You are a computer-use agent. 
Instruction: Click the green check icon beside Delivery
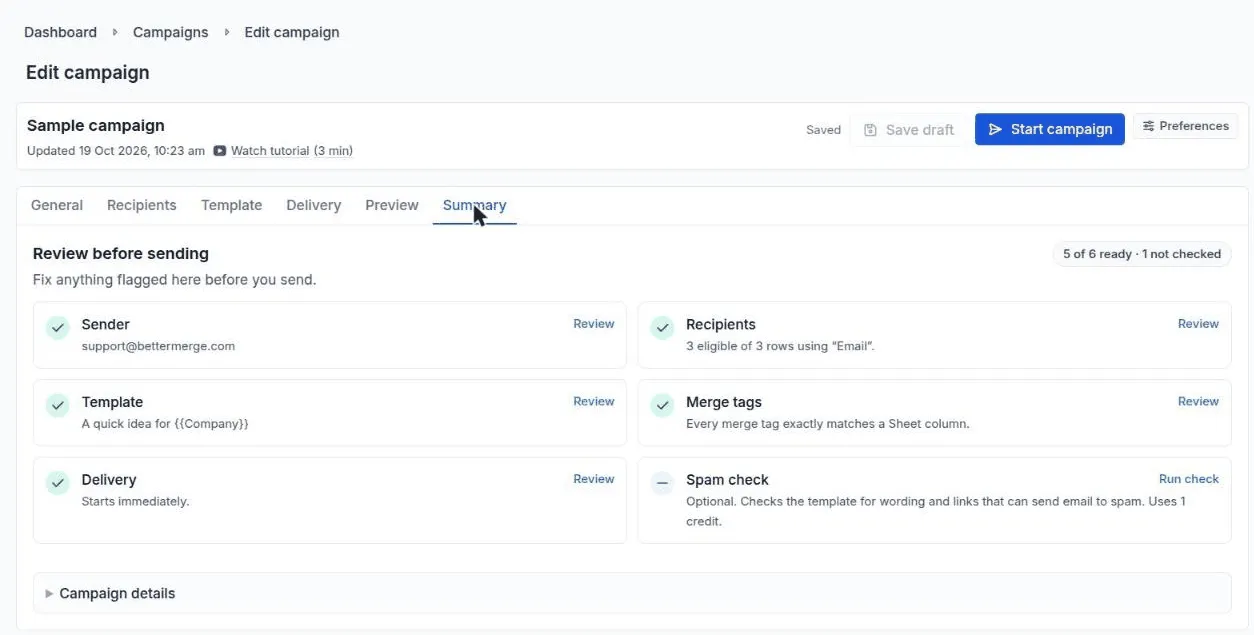pos(58,483)
